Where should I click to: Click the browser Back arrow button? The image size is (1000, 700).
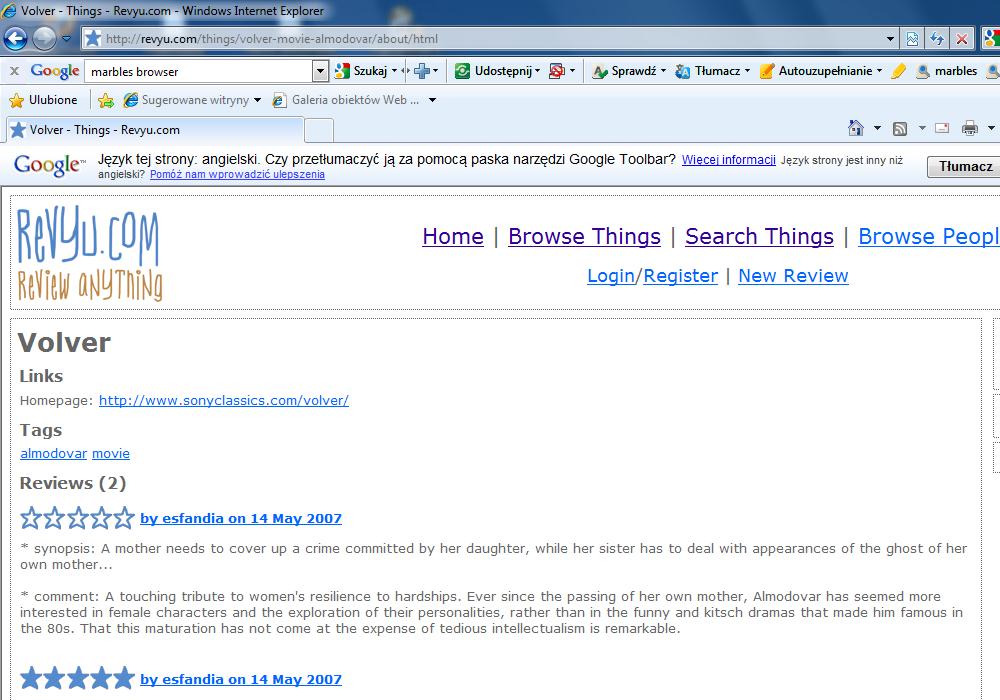coord(15,39)
